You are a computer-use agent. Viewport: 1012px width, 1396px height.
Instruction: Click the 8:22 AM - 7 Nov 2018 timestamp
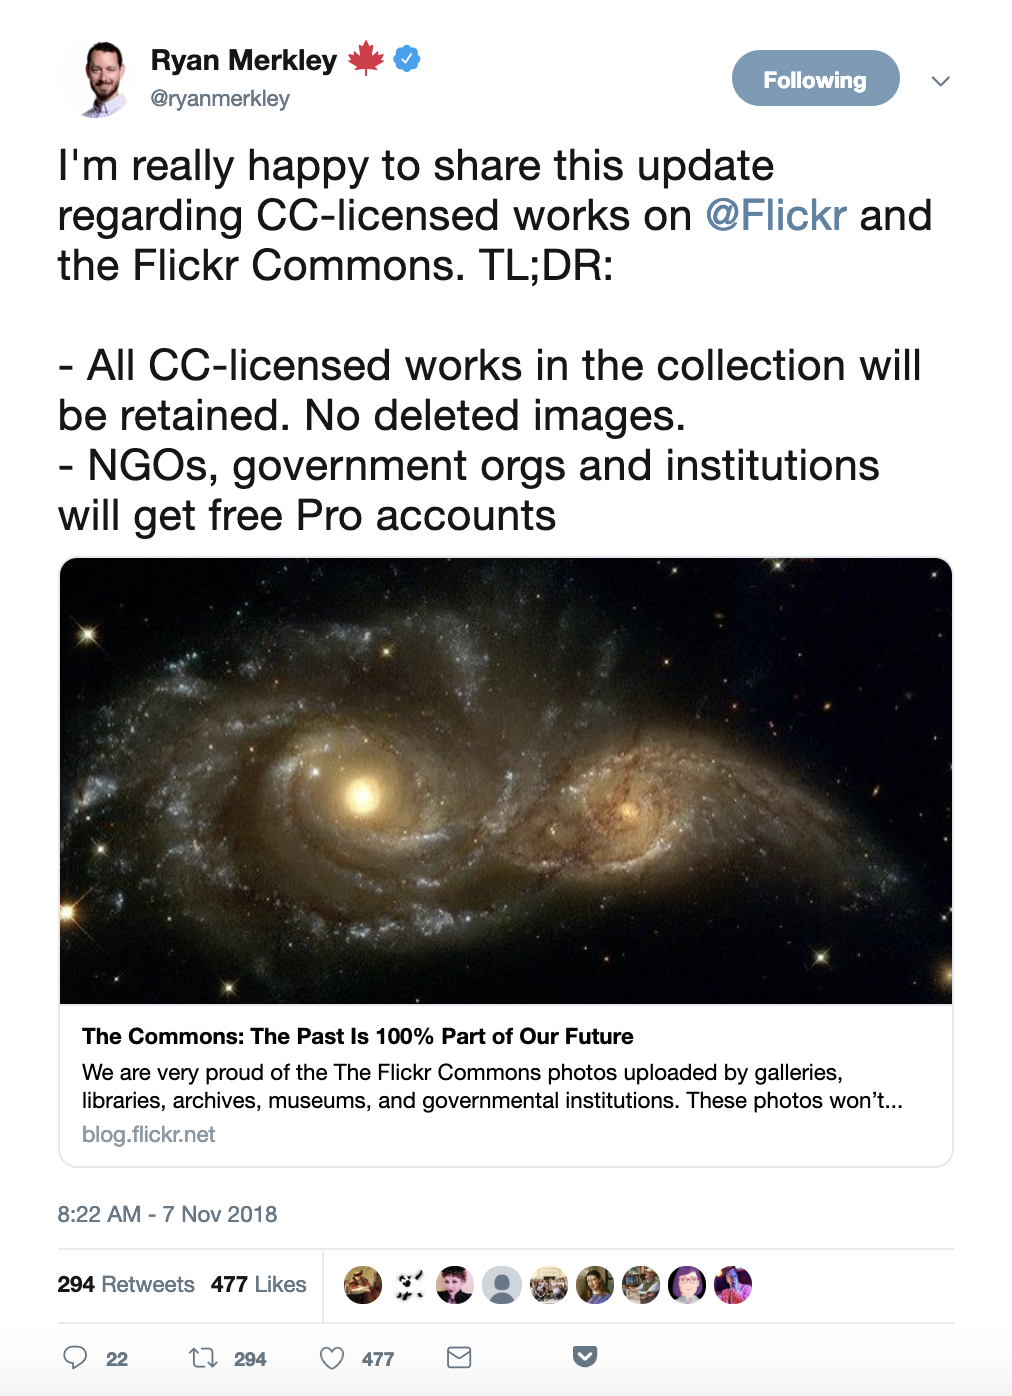(x=167, y=1214)
